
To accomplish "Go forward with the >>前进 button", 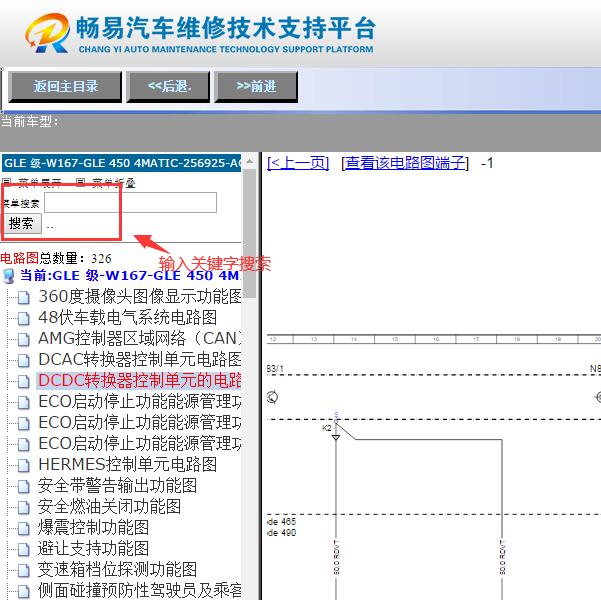I will (256, 87).
